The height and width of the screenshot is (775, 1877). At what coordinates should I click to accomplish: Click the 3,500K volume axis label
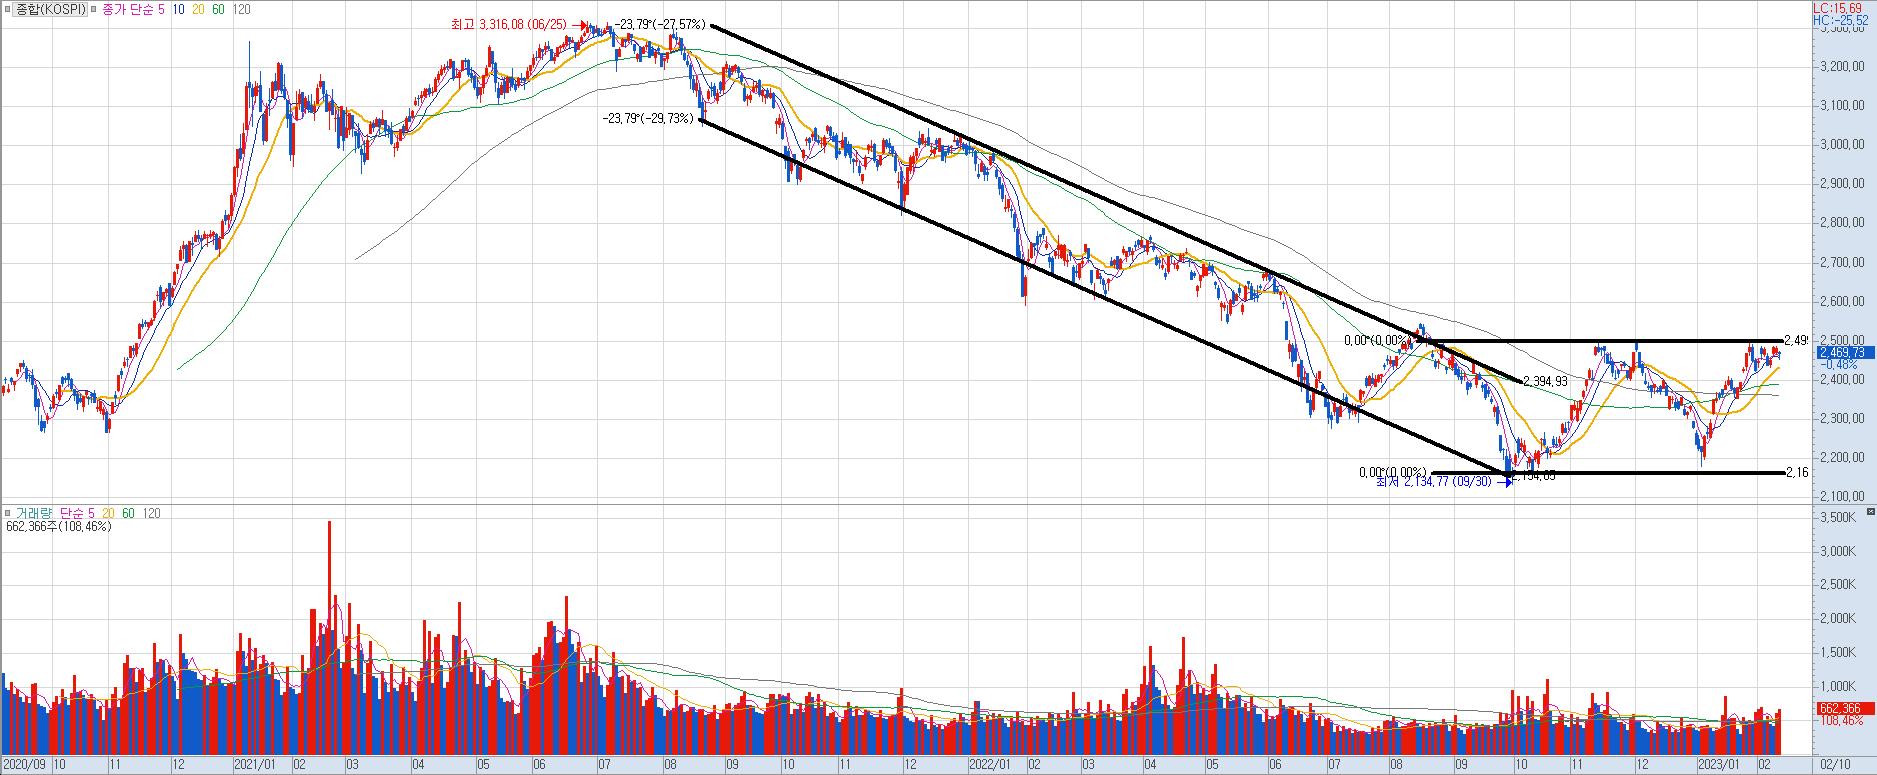click(1838, 518)
